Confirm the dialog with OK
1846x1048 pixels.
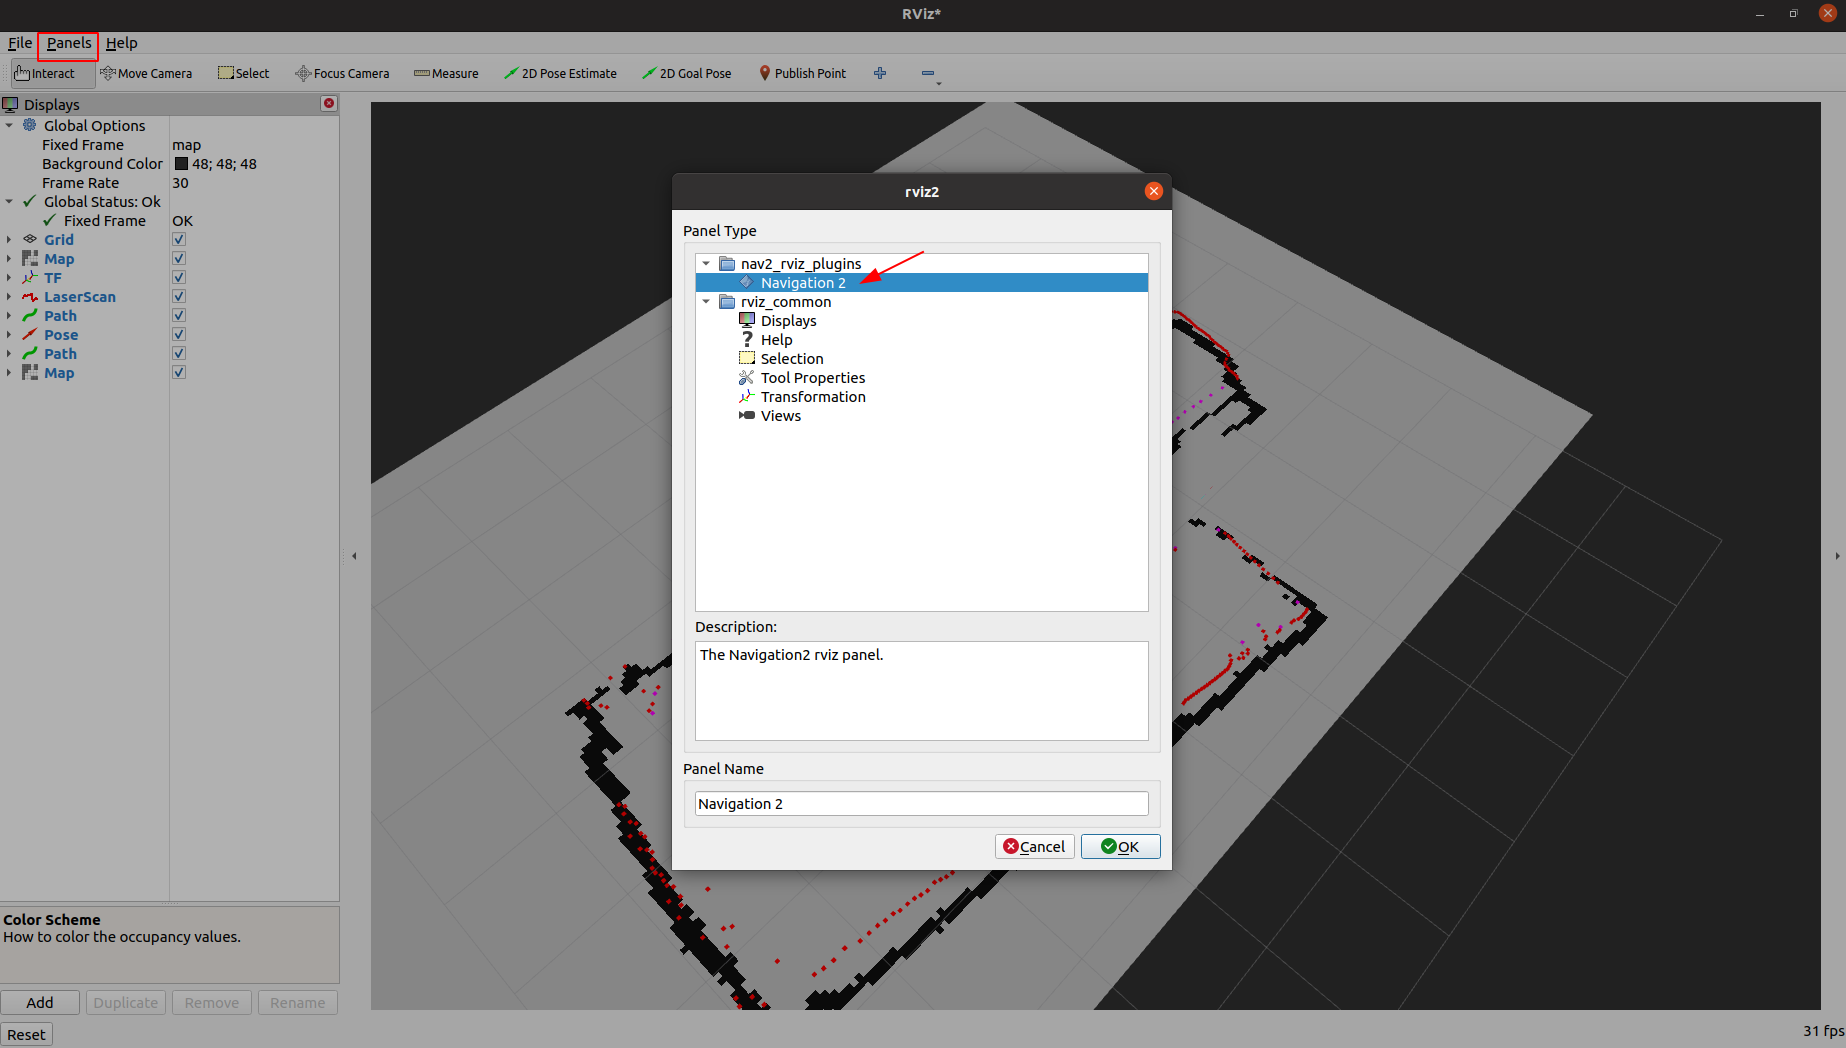(1120, 846)
